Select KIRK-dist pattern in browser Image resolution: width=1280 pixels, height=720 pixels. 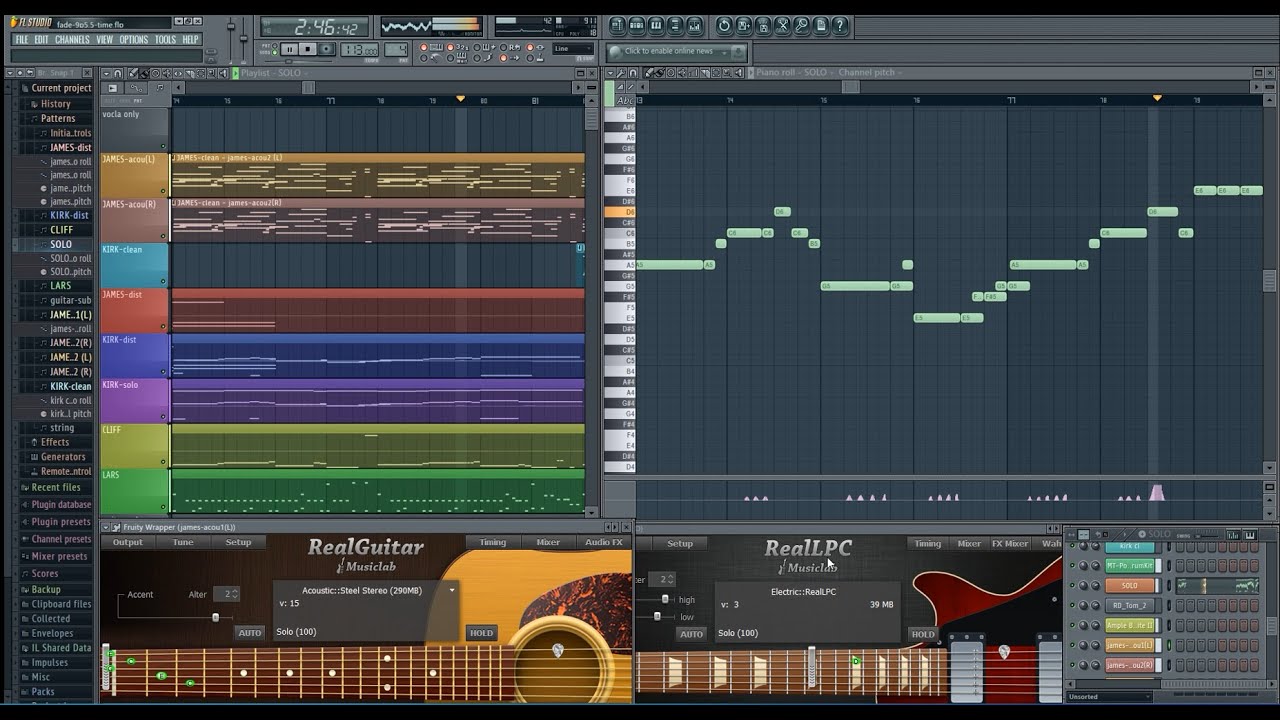[69, 215]
